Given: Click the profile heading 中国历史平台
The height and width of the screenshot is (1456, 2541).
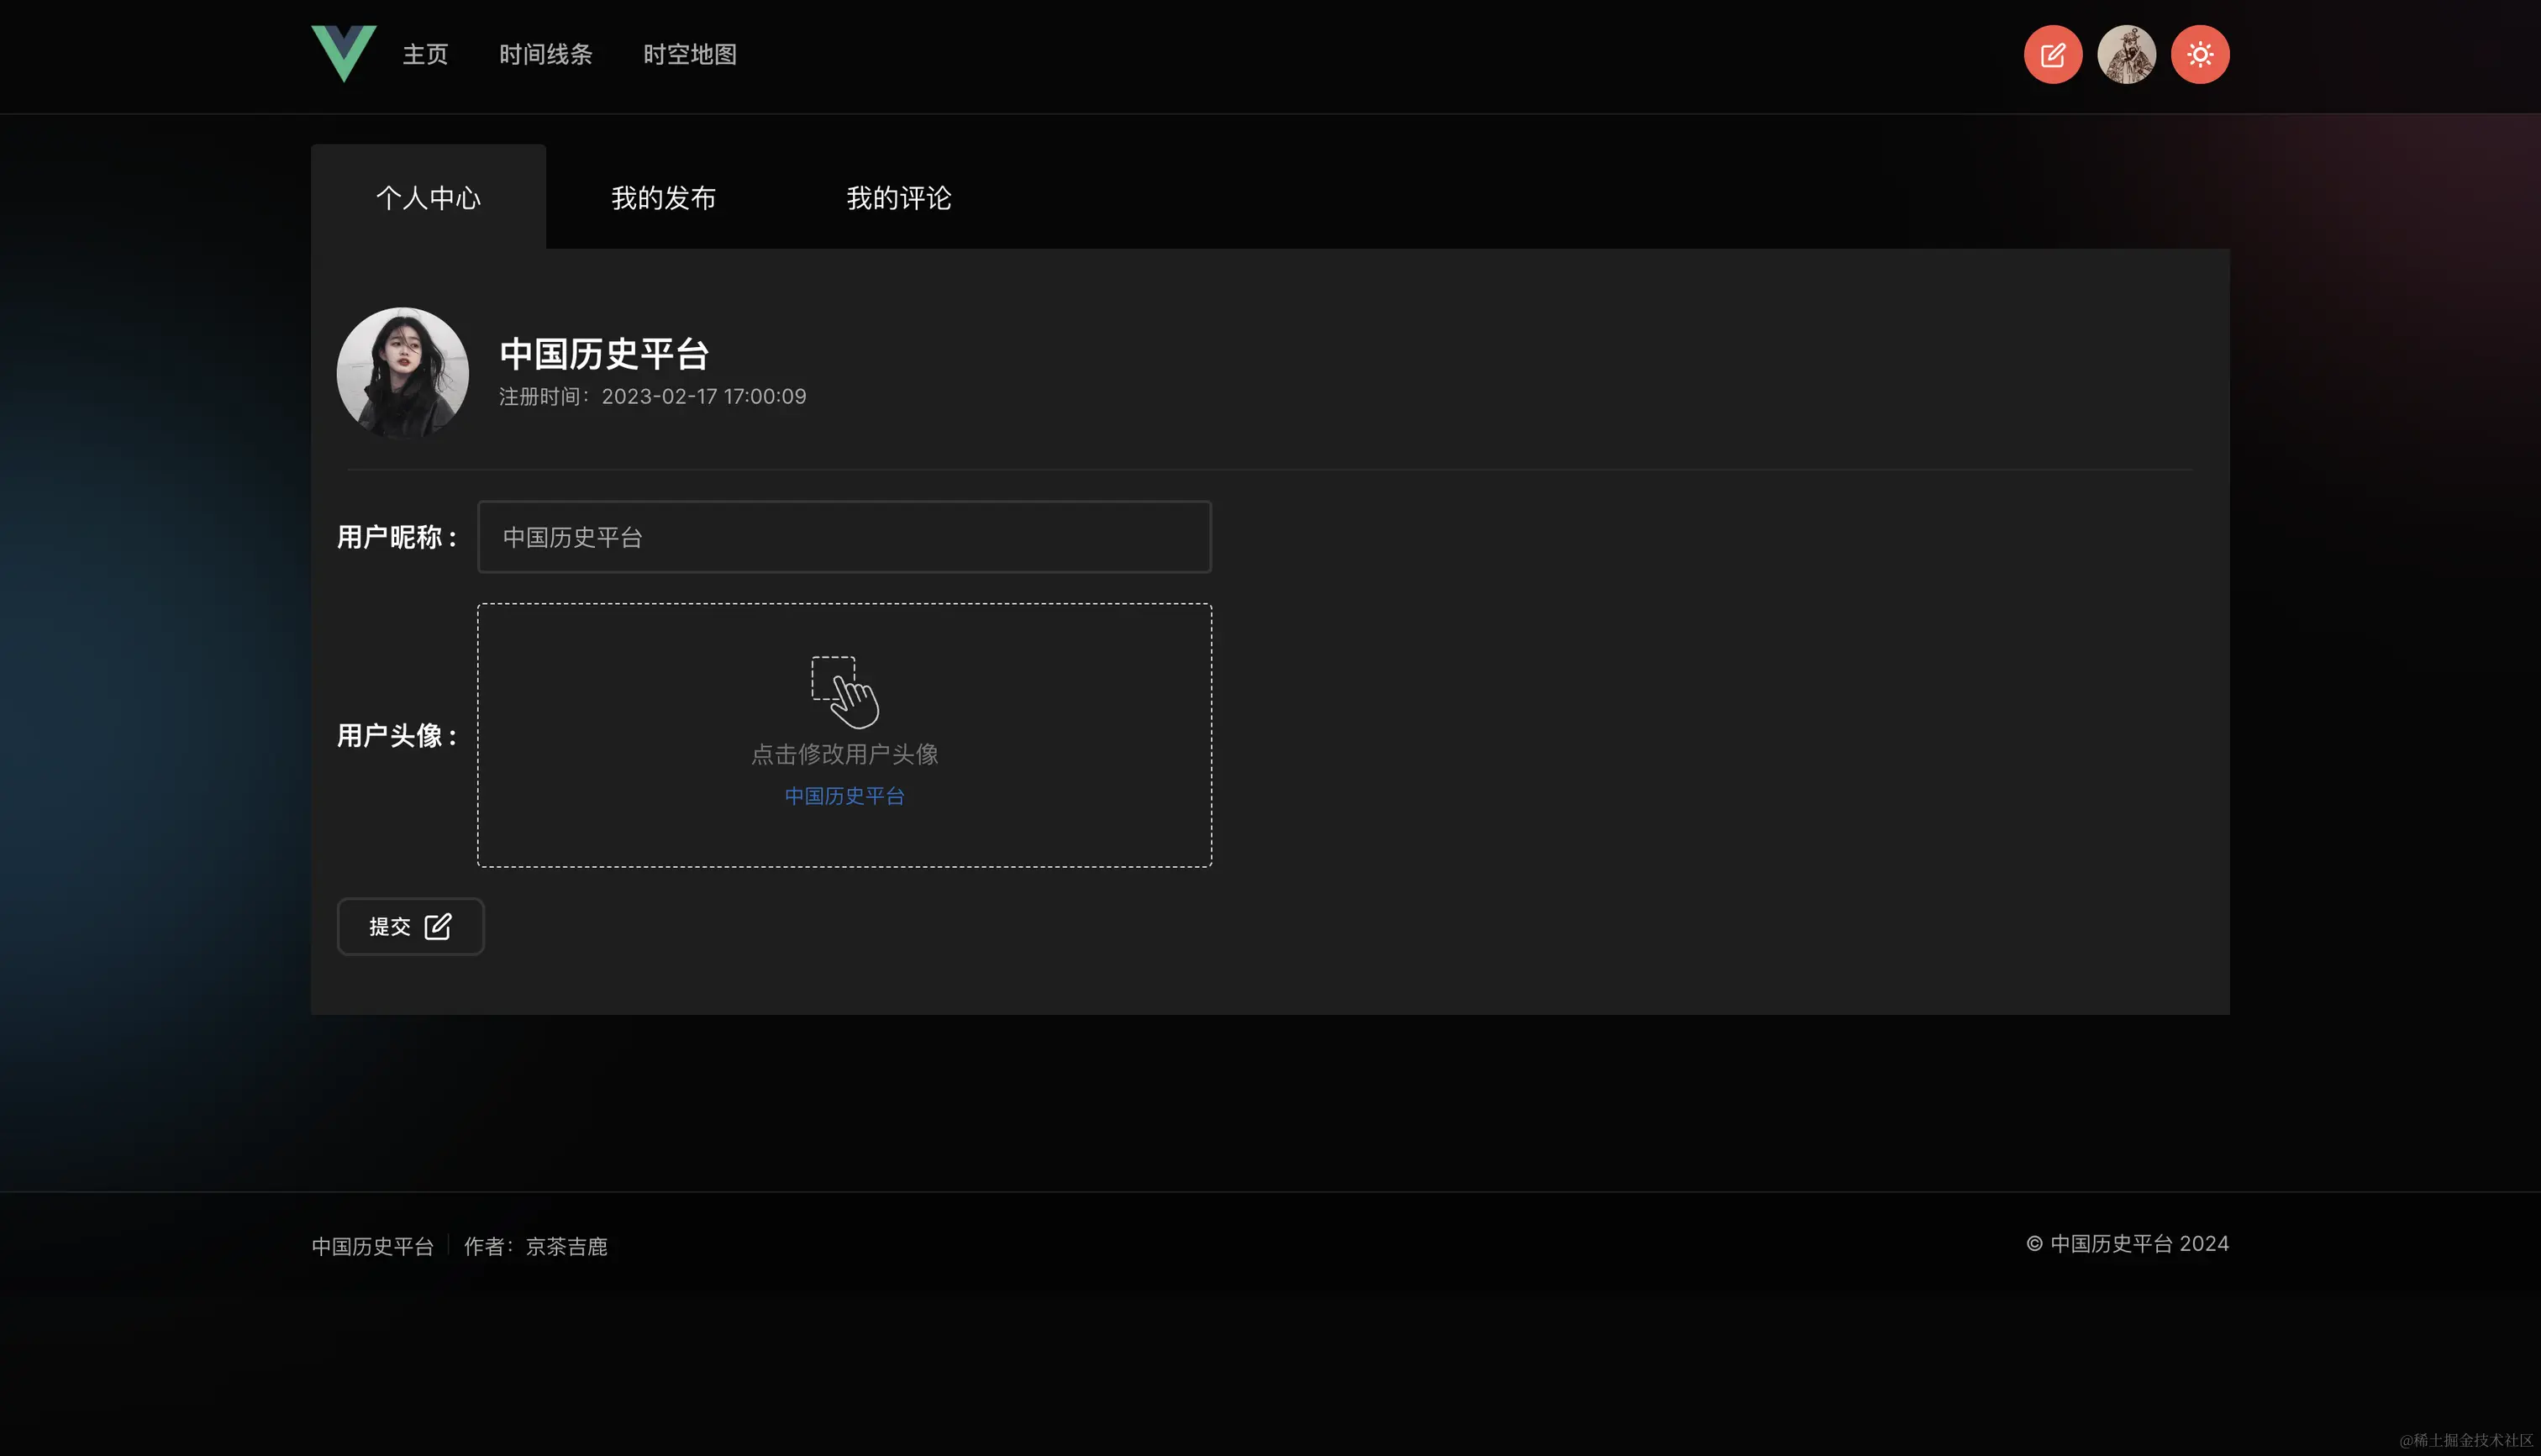Looking at the screenshot, I should 604,353.
